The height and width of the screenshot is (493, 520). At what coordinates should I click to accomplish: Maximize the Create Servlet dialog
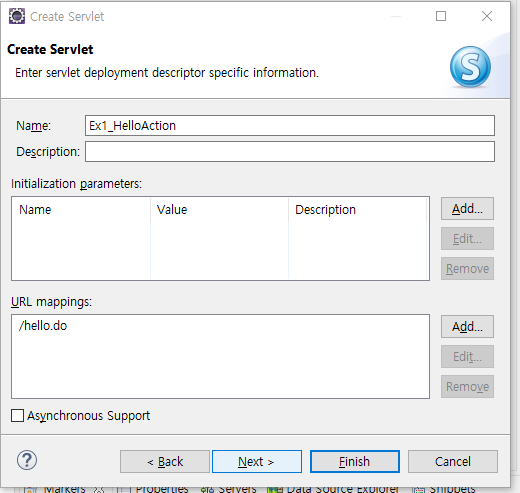click(441, 16)
